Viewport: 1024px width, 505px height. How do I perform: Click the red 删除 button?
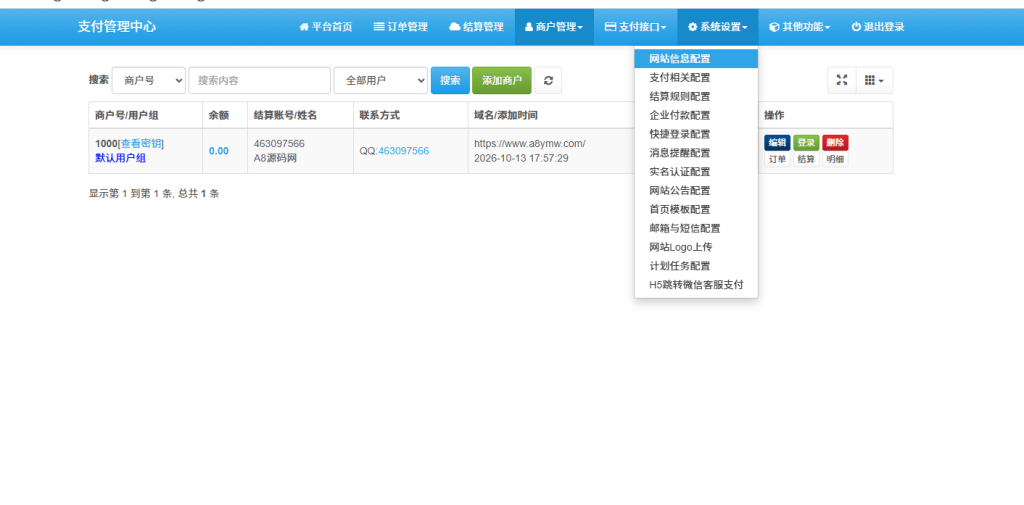(x=835, y=143)
